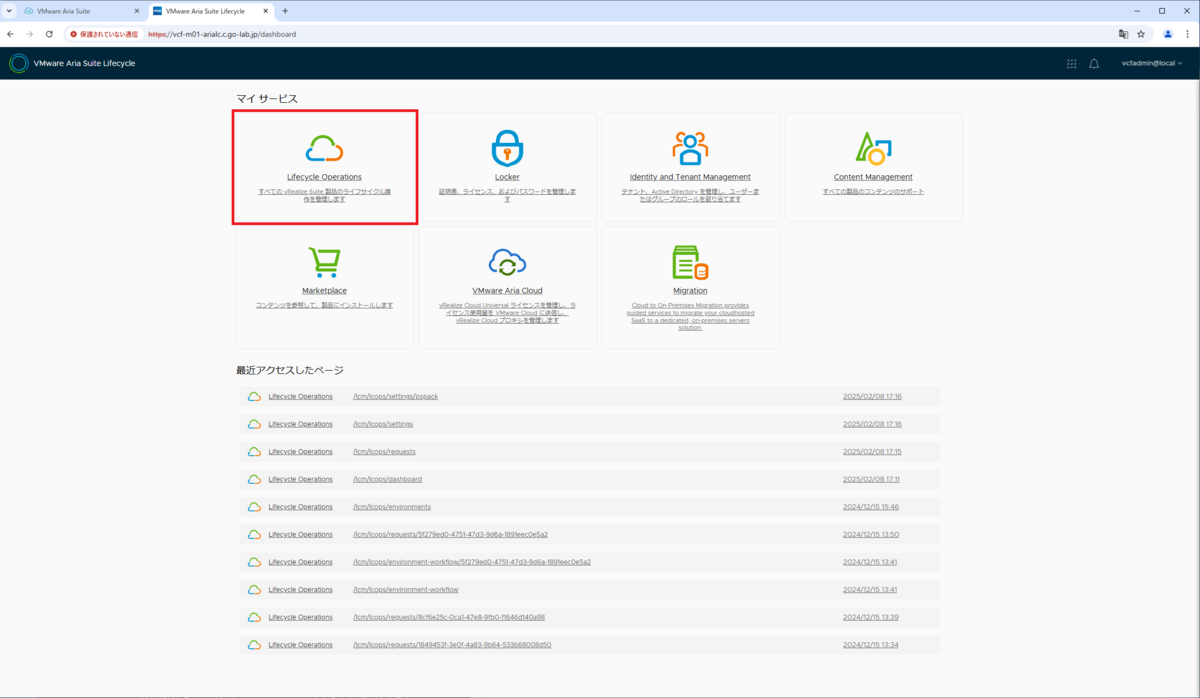
Task: Open the Migration title link
Action: (x=690, y=291)
